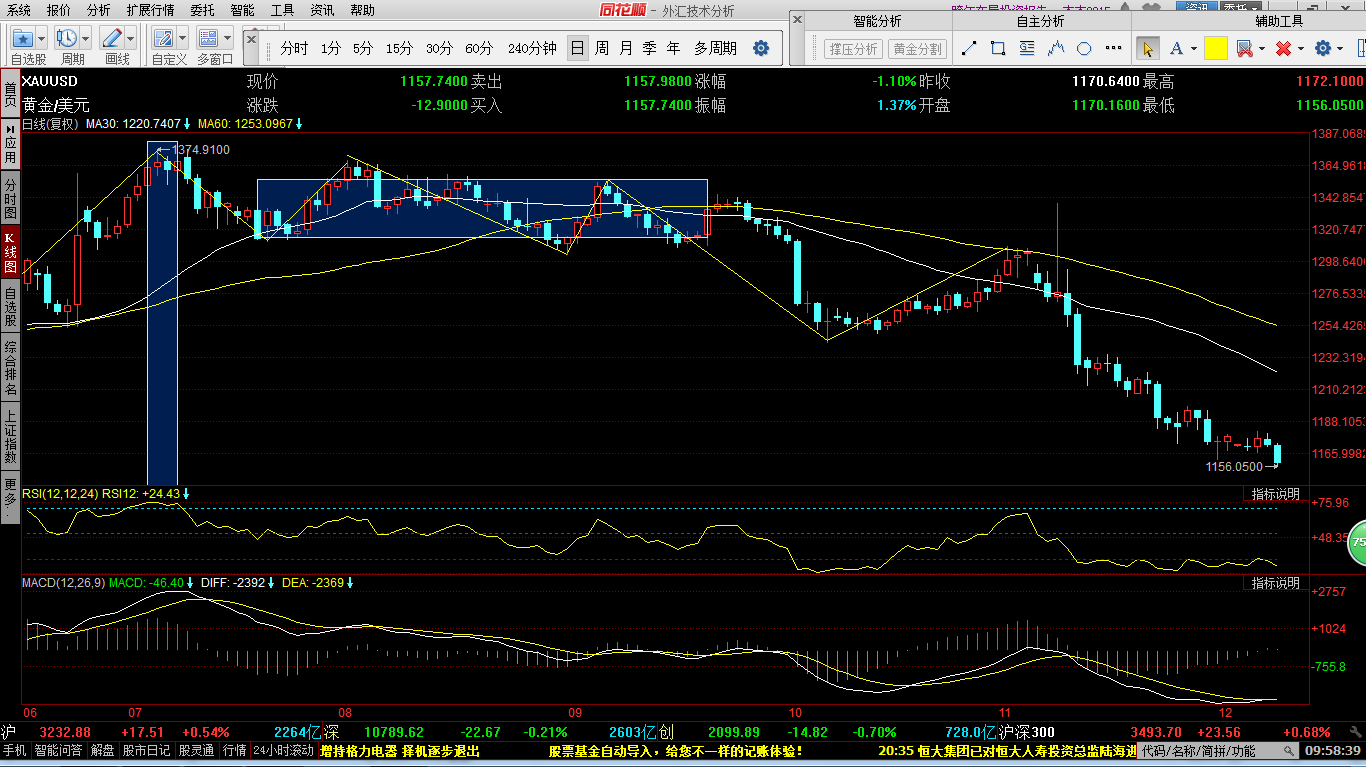Viewport: 1366px width, 767px height.
Task: Close the analysis drawing toolbar
Action: click(796, 19)
